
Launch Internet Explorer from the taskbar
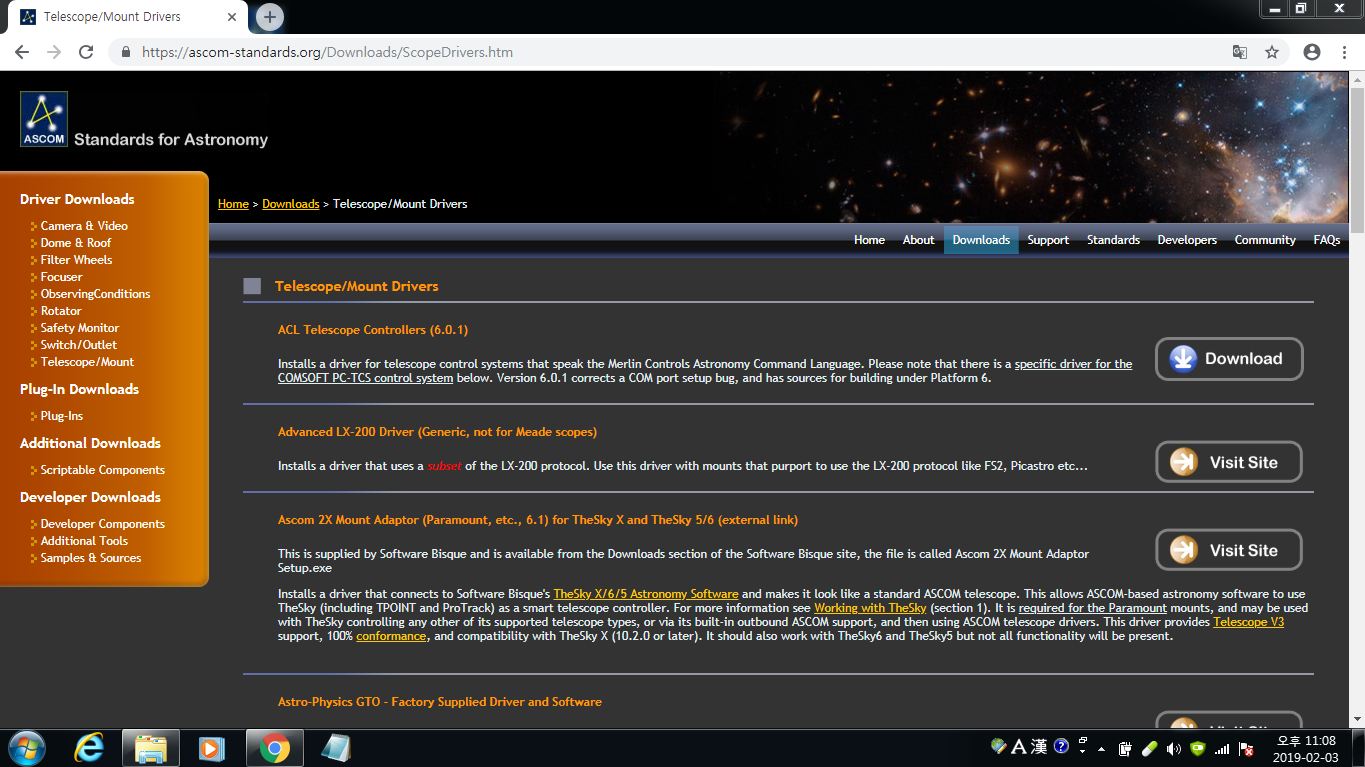click(89, 748)
